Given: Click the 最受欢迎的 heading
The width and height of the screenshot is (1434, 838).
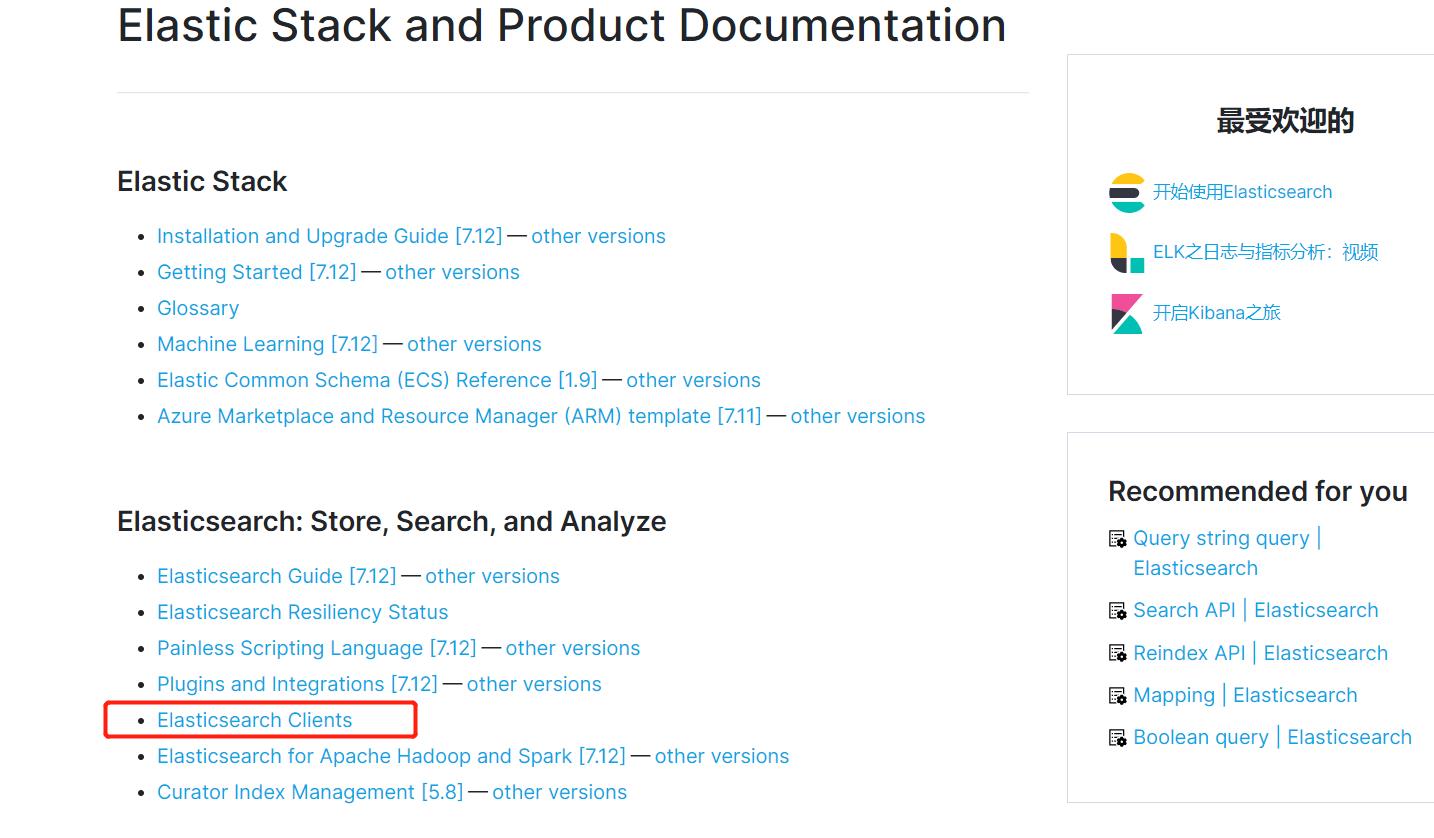Looking at the screenshot, I should click(x=1285, y=121).
